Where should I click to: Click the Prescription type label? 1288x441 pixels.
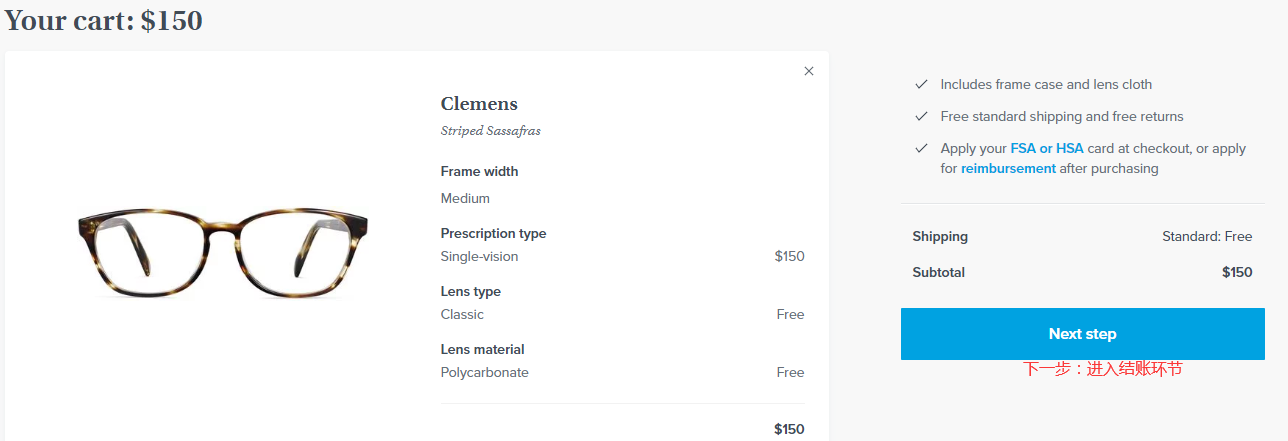[493, 234]
